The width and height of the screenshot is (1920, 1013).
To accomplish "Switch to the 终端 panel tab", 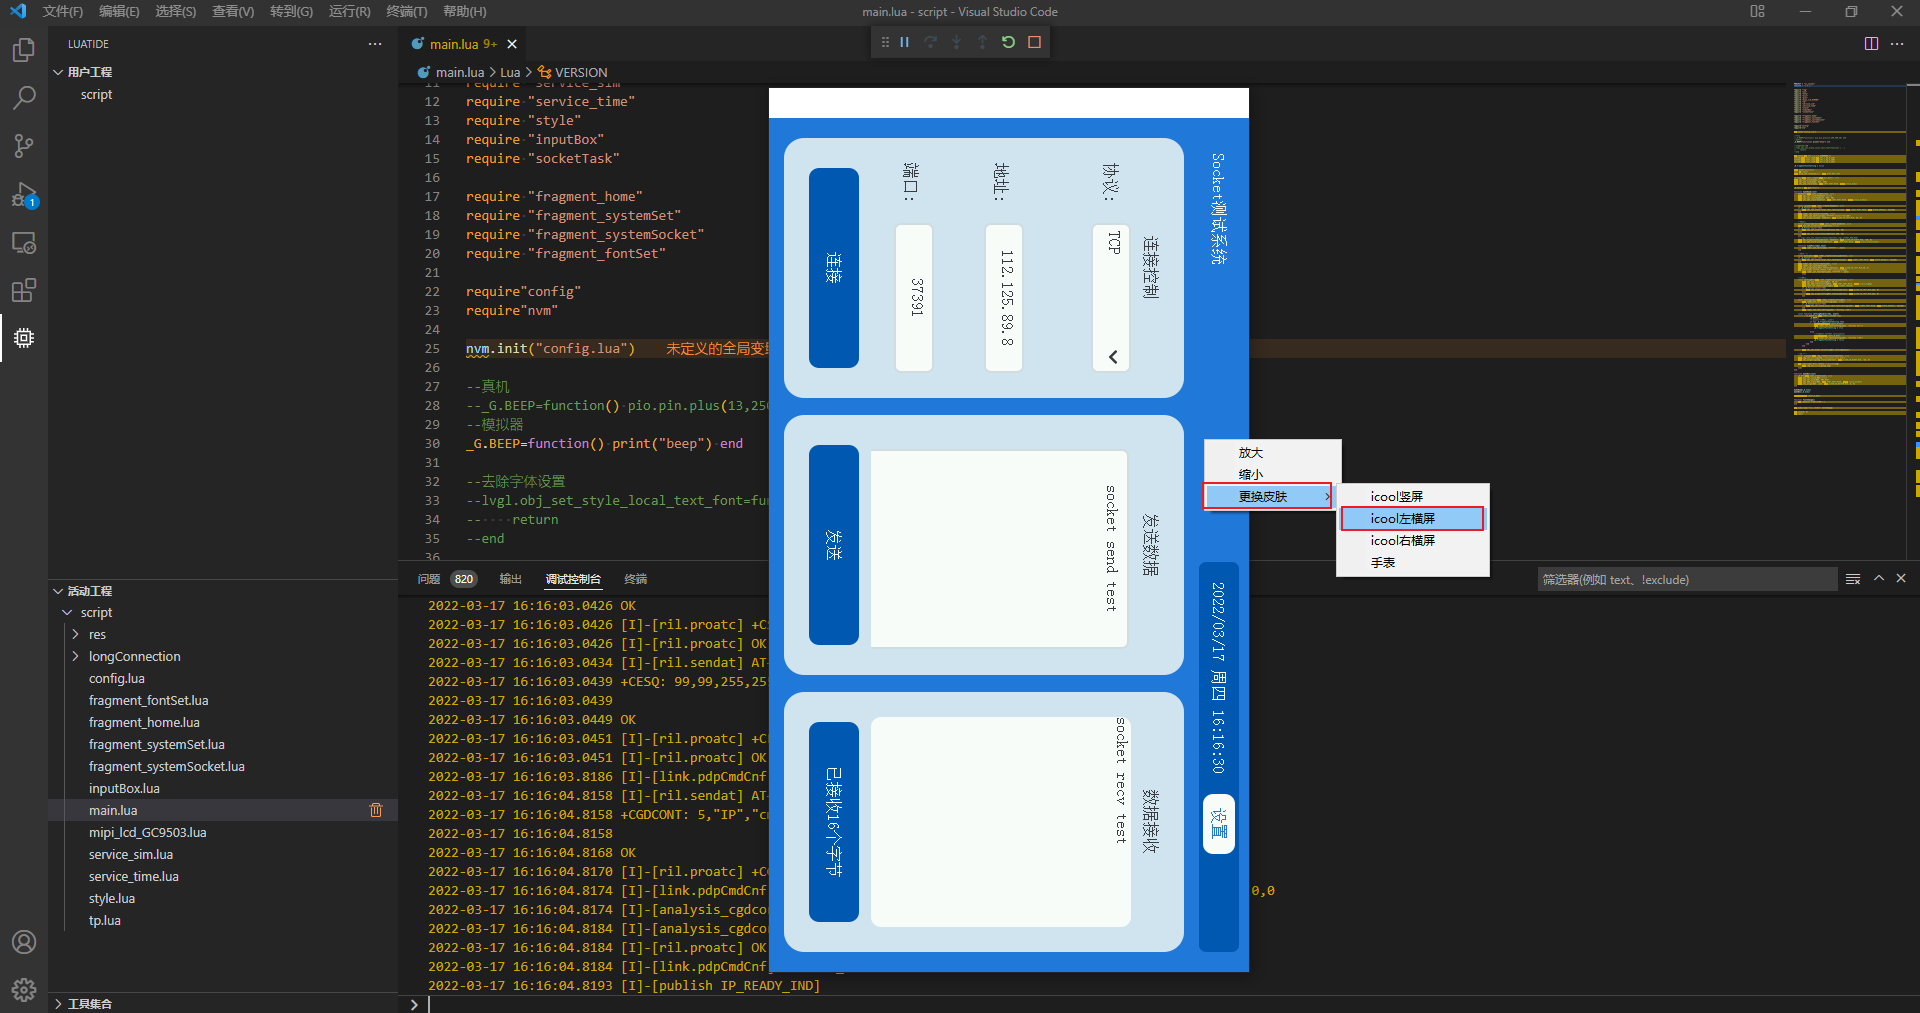I will coord(636,579).
